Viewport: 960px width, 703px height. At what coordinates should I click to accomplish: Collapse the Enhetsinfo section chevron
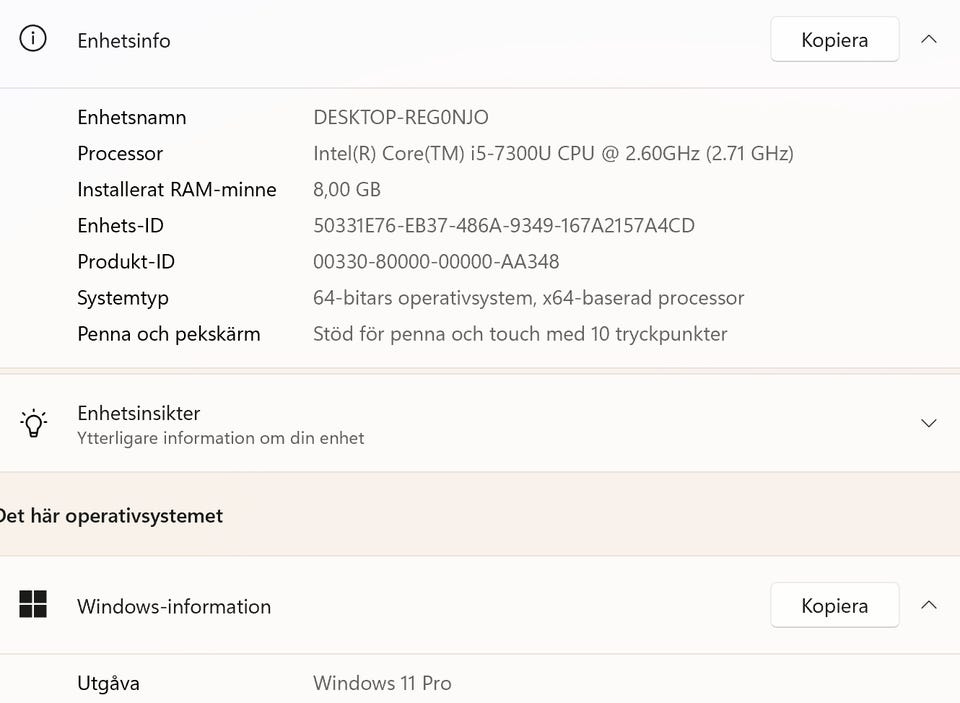coord(928,40)
